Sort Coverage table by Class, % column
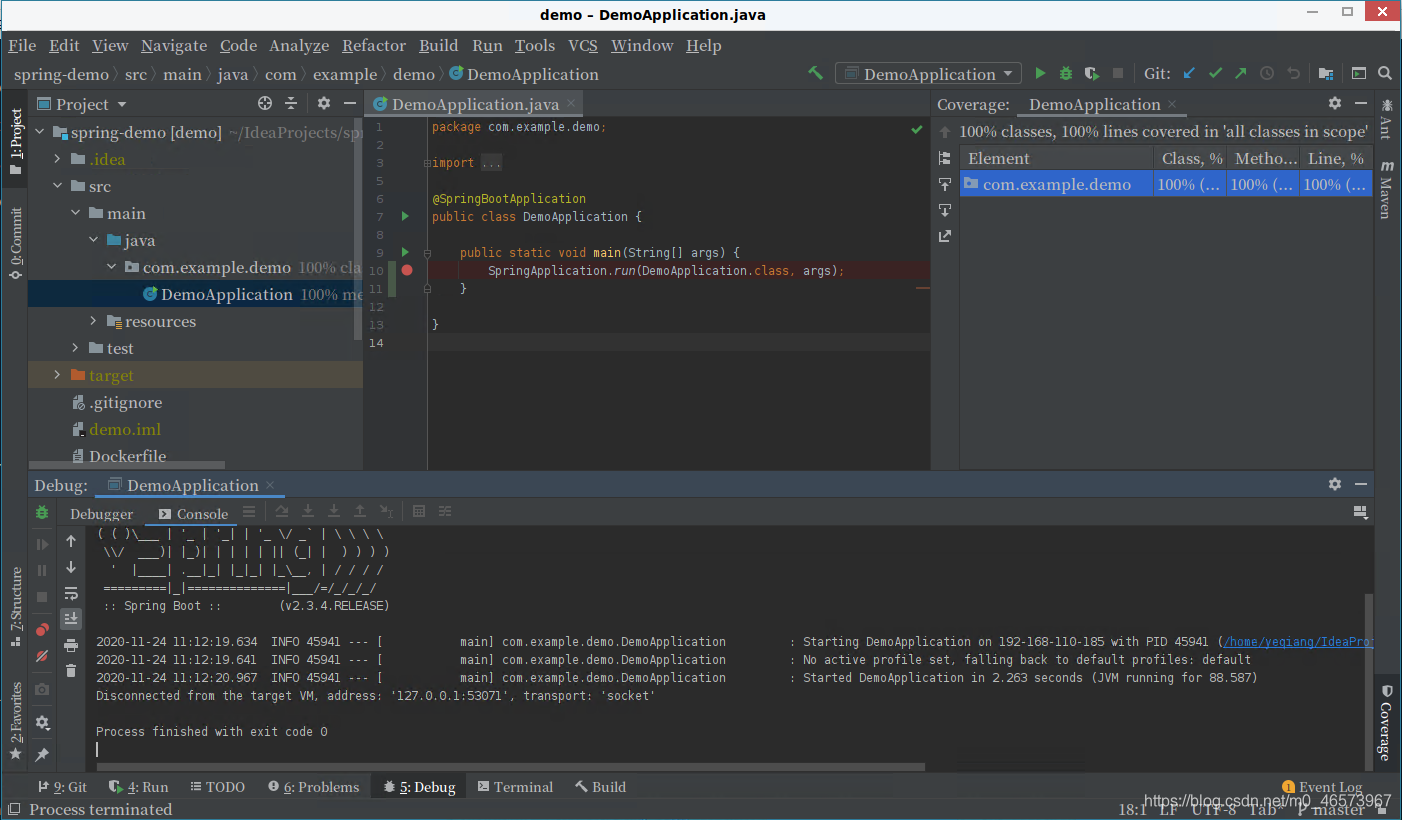Screen dimensions: 1402x820 coord(1191,158)
